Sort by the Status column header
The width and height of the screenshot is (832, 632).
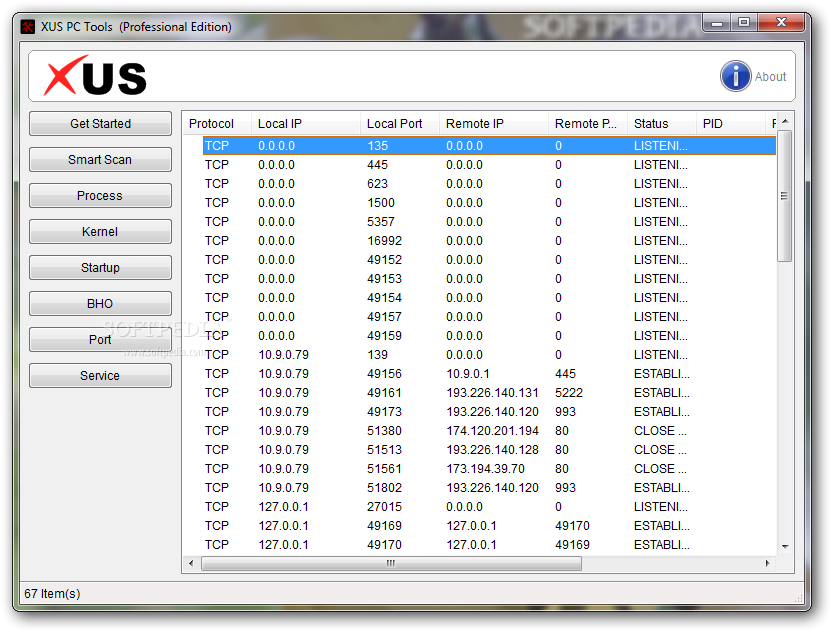coord(662,124)
